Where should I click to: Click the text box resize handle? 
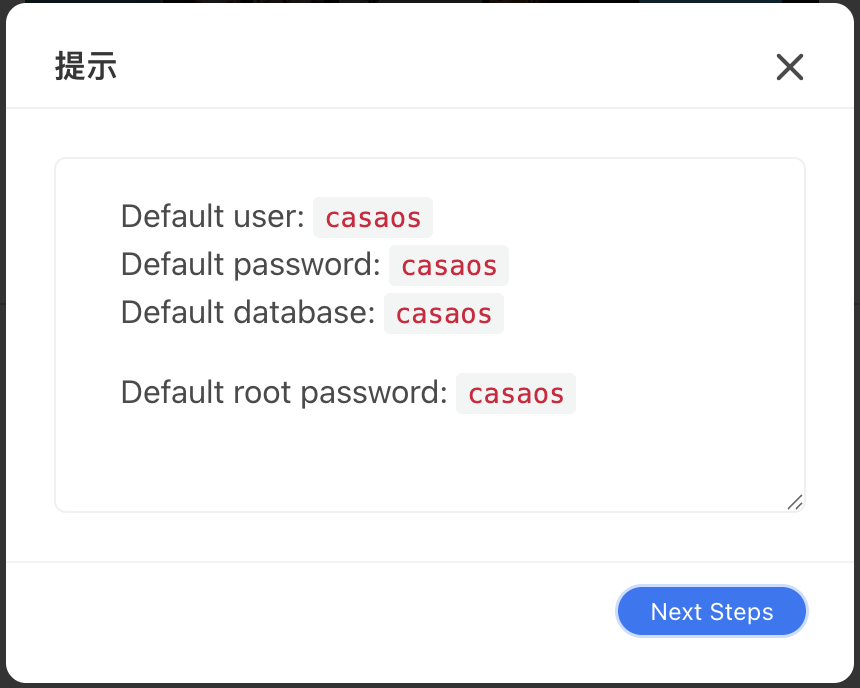pyautogui.click(x=795, y=502)
